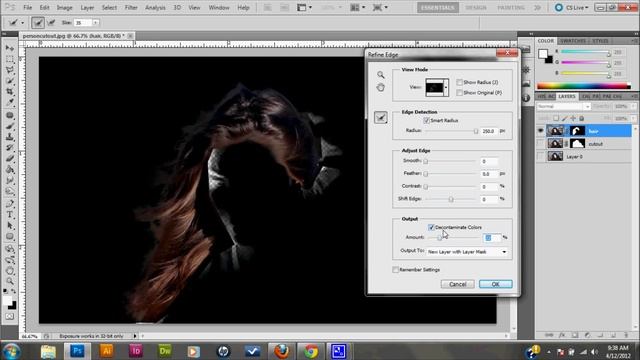
Task: Switch to the Design workspace
Action: [476, 7]
